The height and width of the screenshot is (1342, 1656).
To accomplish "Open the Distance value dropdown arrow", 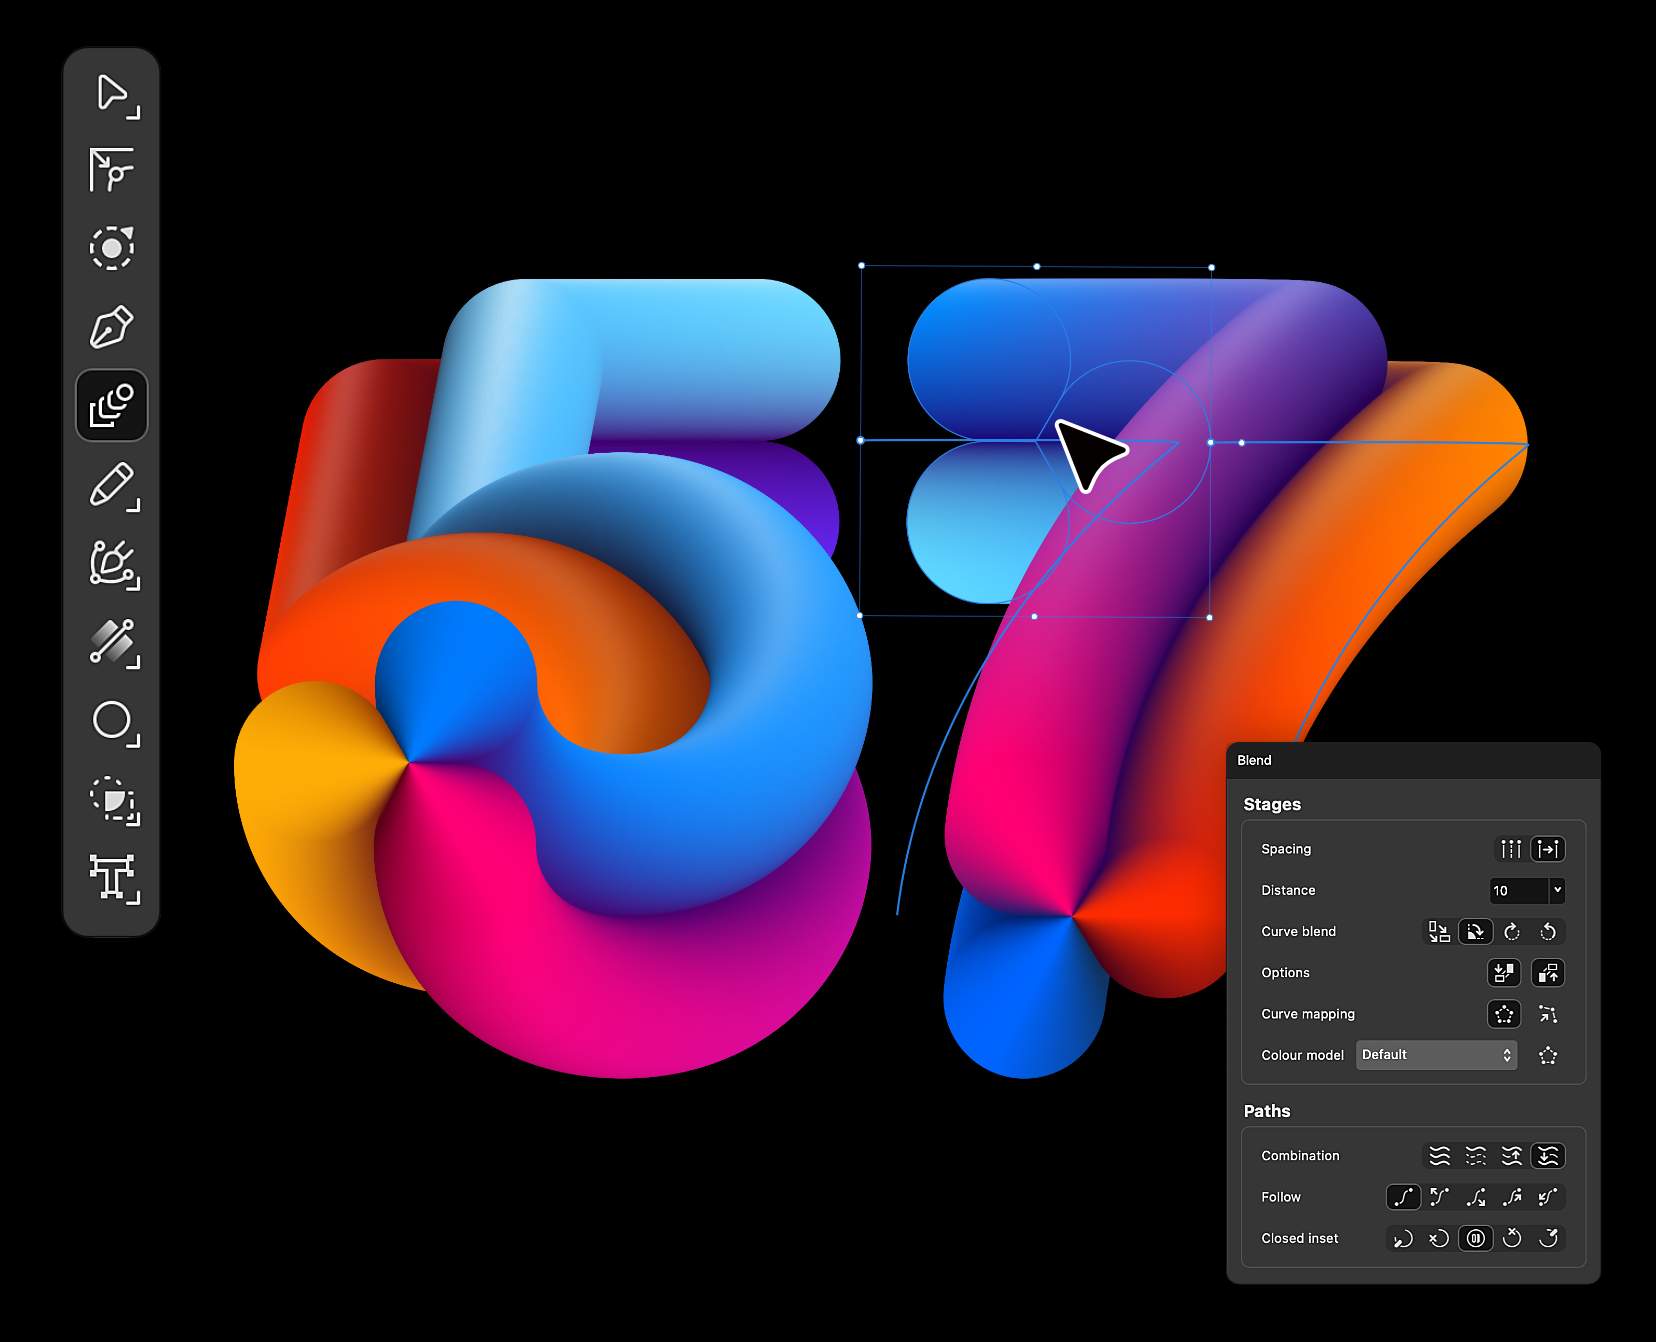I will coord(1557,890).
